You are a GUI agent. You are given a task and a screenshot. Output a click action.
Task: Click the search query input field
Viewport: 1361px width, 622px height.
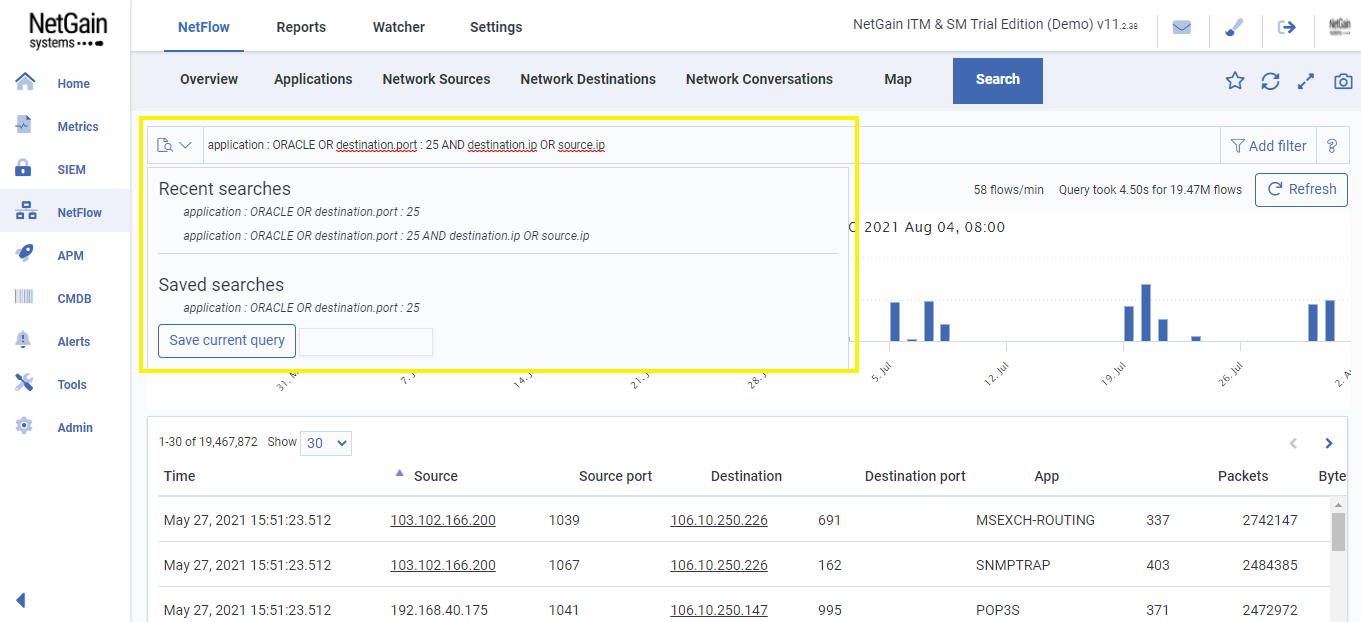point(710,145)
